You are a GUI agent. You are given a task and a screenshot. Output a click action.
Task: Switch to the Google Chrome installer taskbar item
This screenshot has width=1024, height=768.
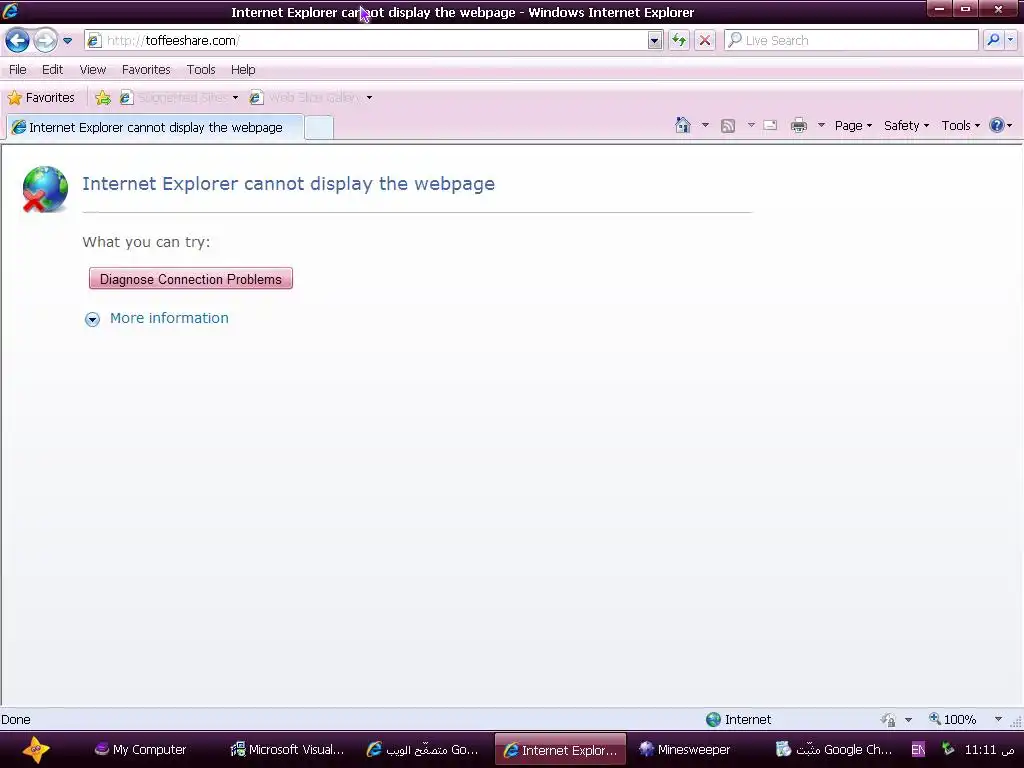coord(834,750)
